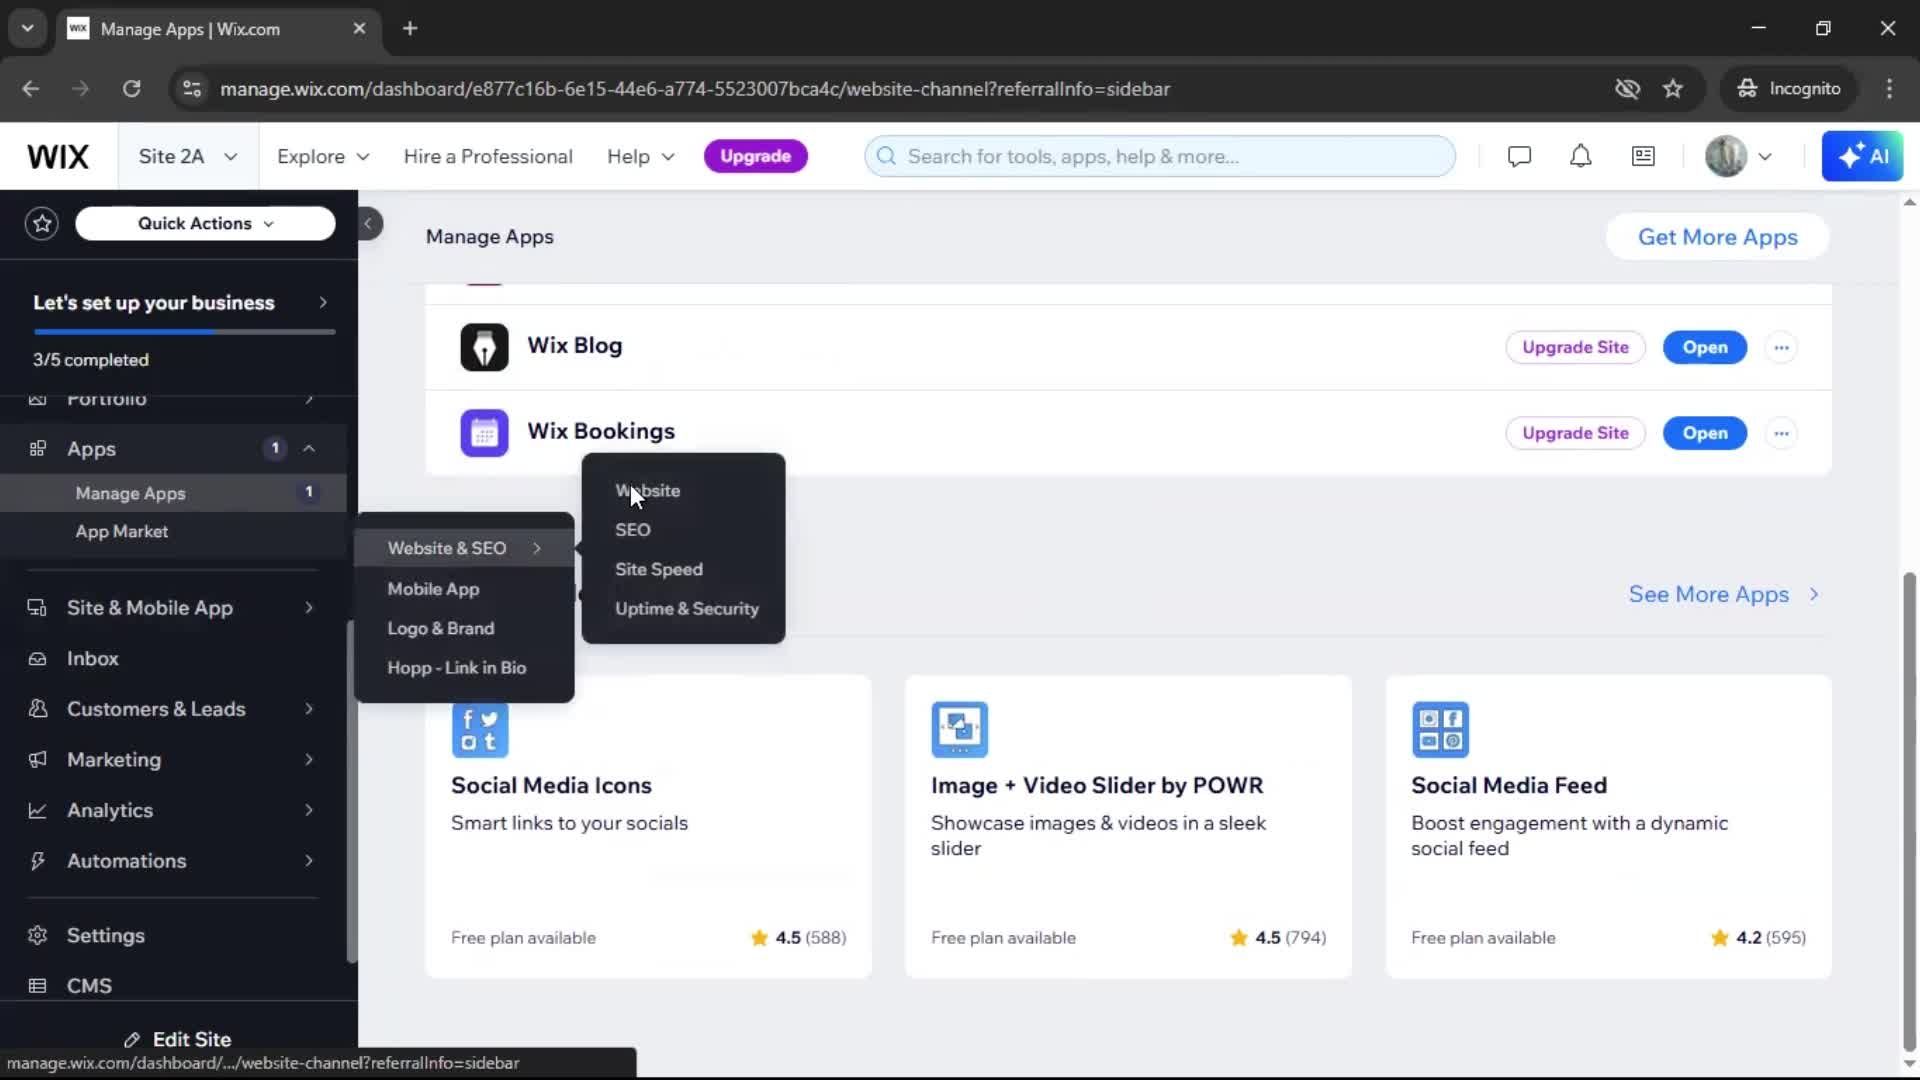This screenshot has height=1080, width=1920.
Task: Click the browser address bar URL
Action: pos(694,89)
